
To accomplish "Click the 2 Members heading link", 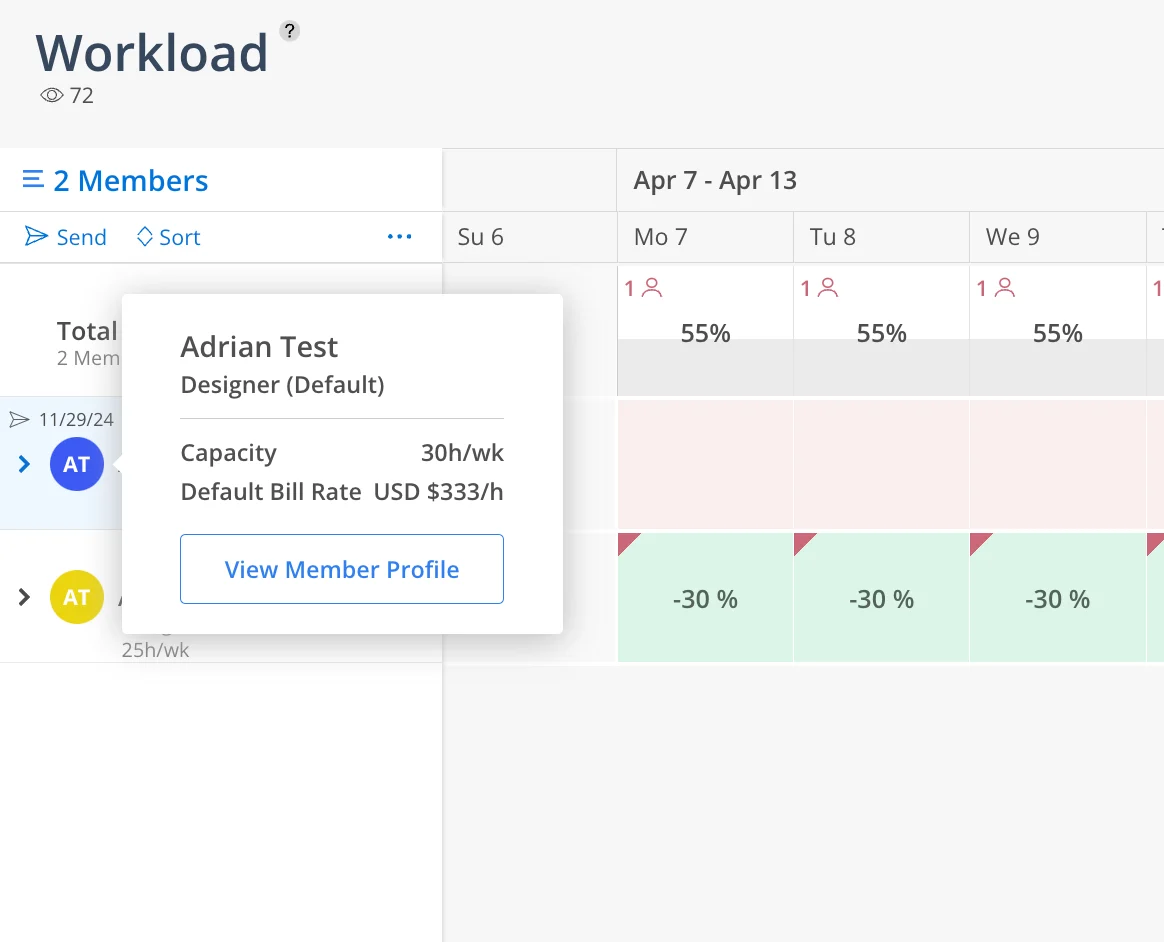I will 131,181.
